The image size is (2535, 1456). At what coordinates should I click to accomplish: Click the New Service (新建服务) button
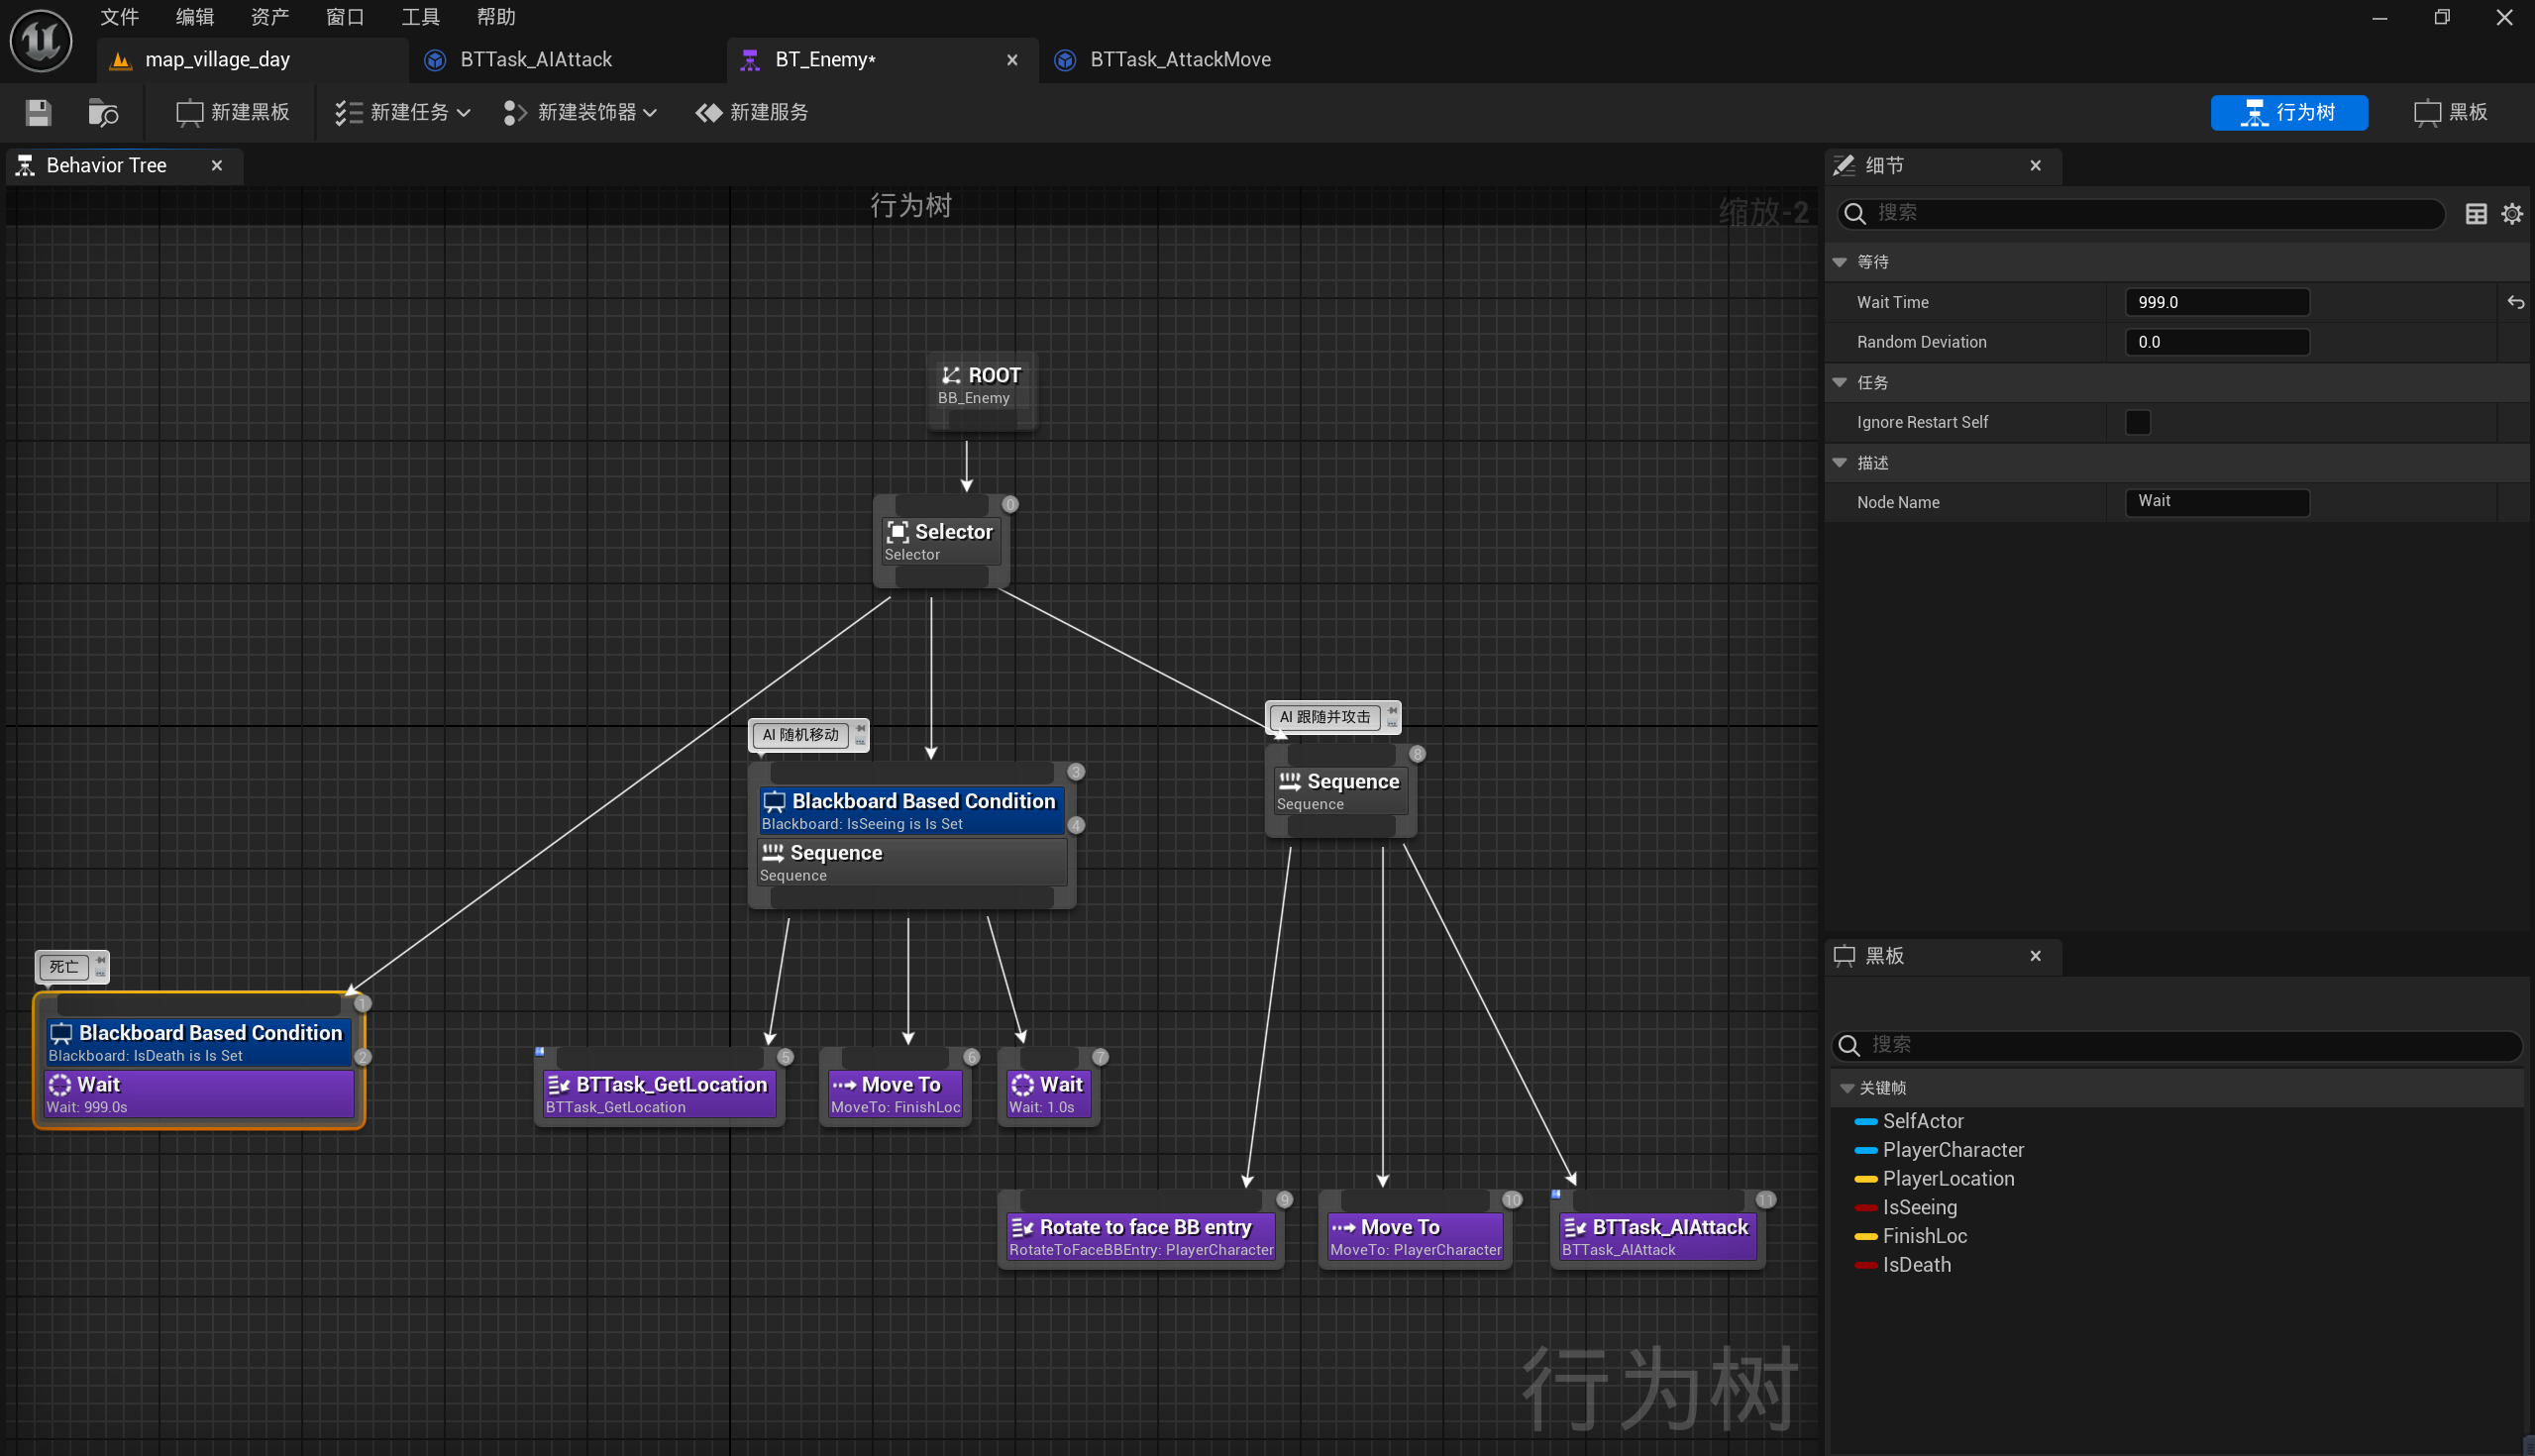pos(752,112)
